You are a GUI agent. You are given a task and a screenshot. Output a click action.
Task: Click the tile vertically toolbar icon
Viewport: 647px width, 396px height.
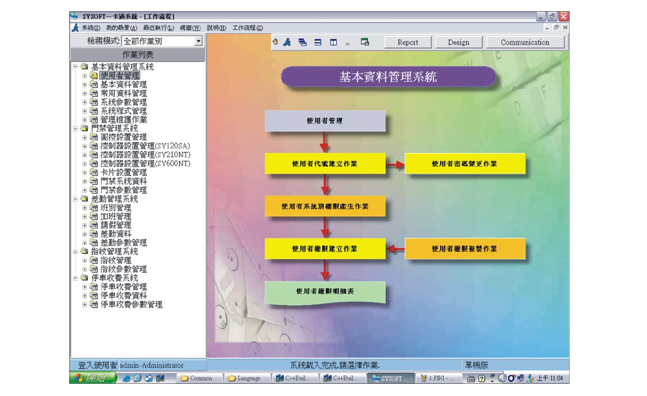point(333,42)
